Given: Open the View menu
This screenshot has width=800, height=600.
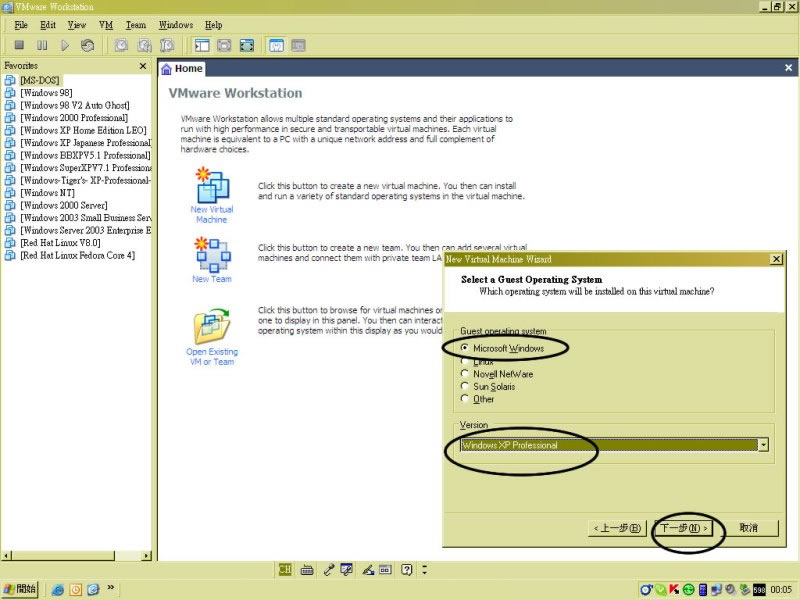Looking at the screenshot, I should (77, 24).
